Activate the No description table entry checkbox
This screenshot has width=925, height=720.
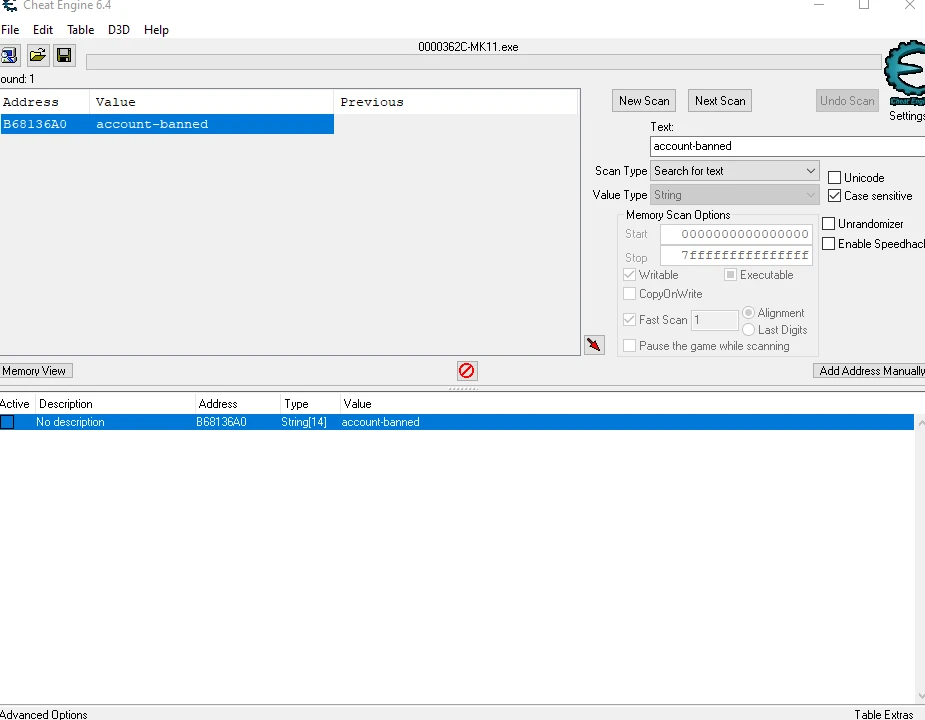[x=7, y=422]
